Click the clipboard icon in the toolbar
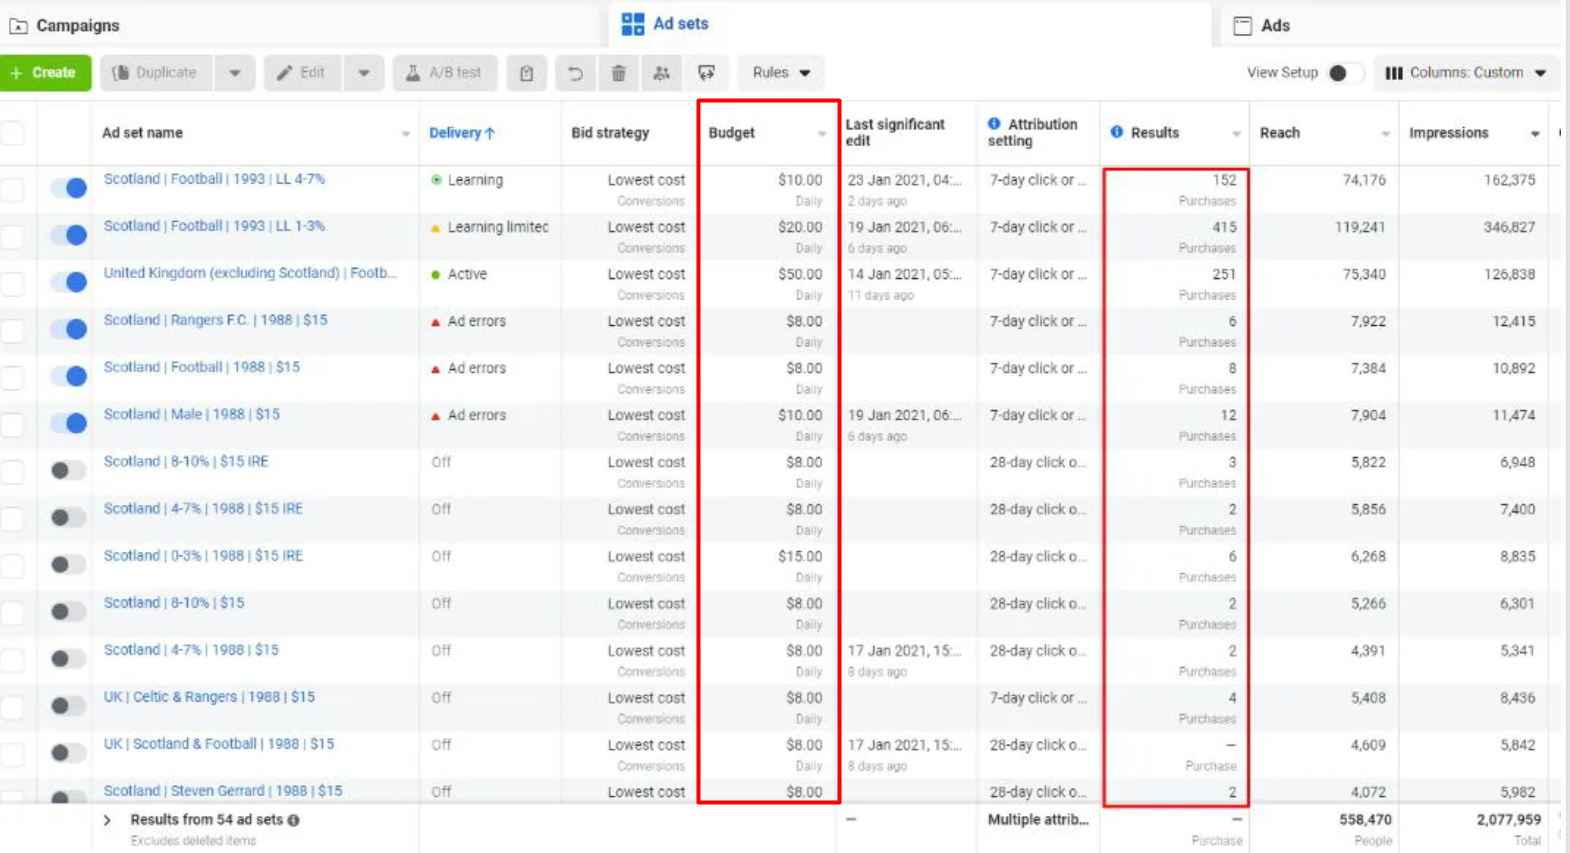This screenshot has width=1570, height=853. (x=526, y=73)
